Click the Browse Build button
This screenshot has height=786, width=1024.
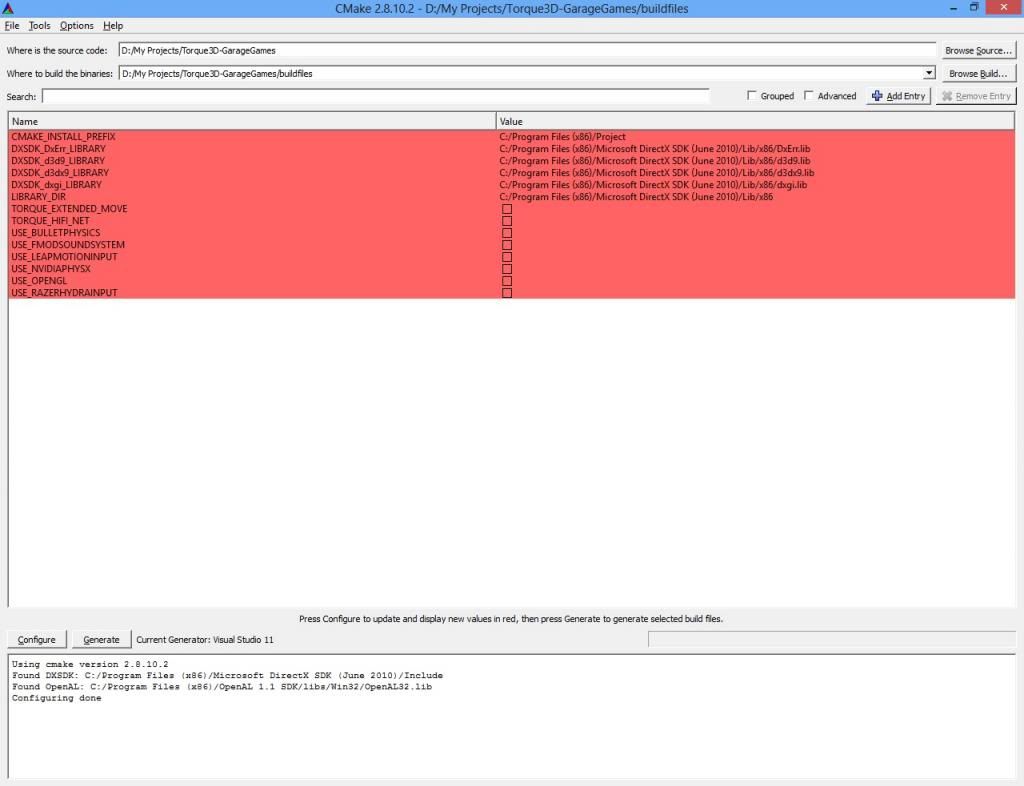click(978, 73)
